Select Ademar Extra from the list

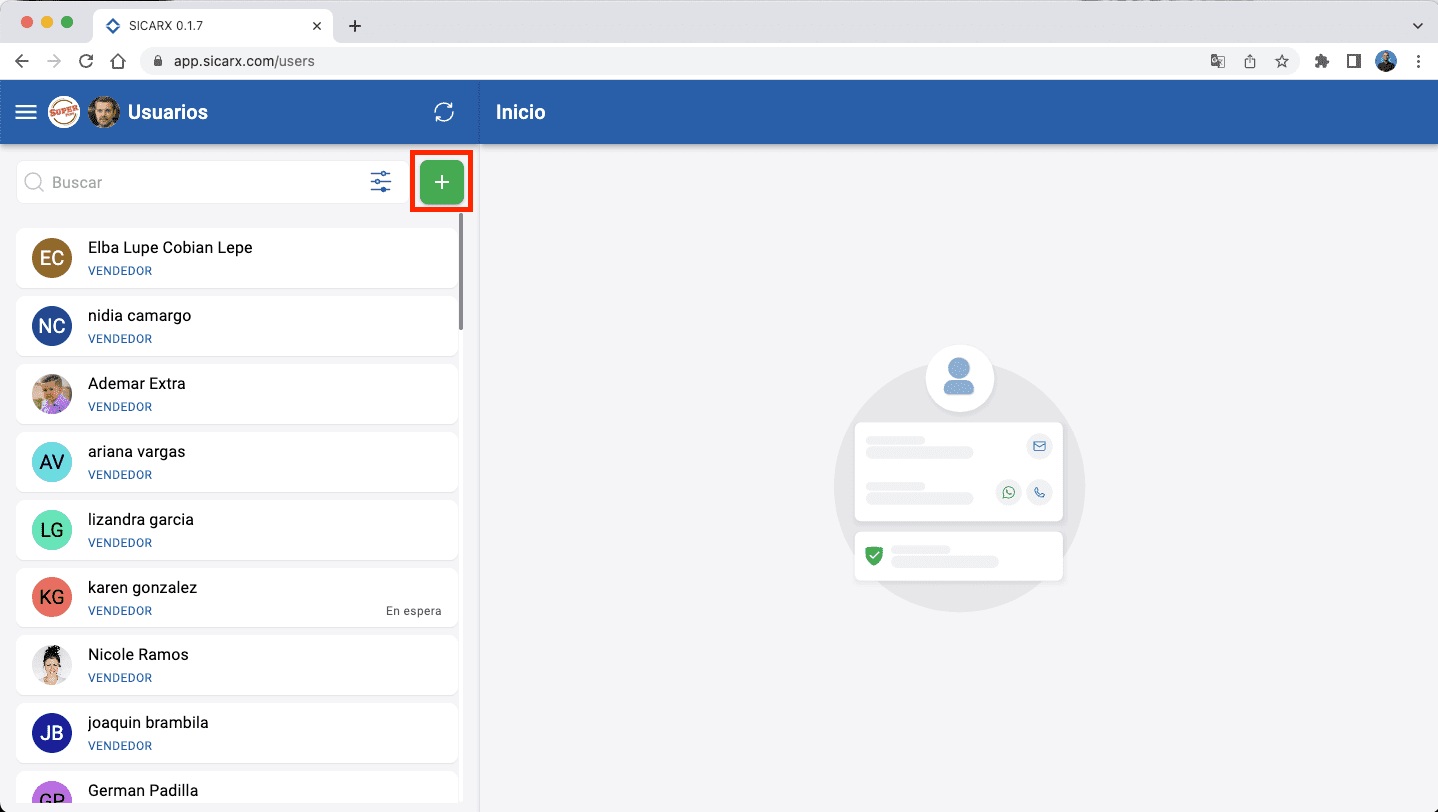point(237,394)
